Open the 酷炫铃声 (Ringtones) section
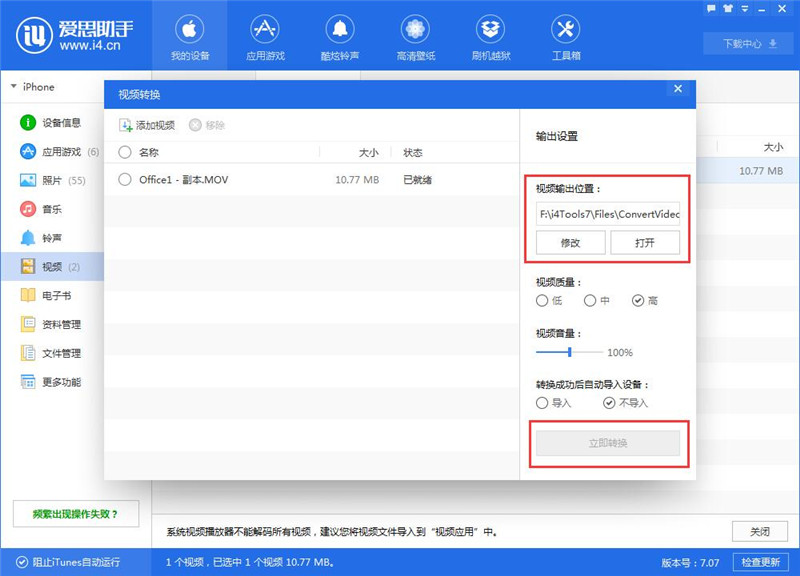The width and height of the screenshot is (800, 576). click(340, 37)
